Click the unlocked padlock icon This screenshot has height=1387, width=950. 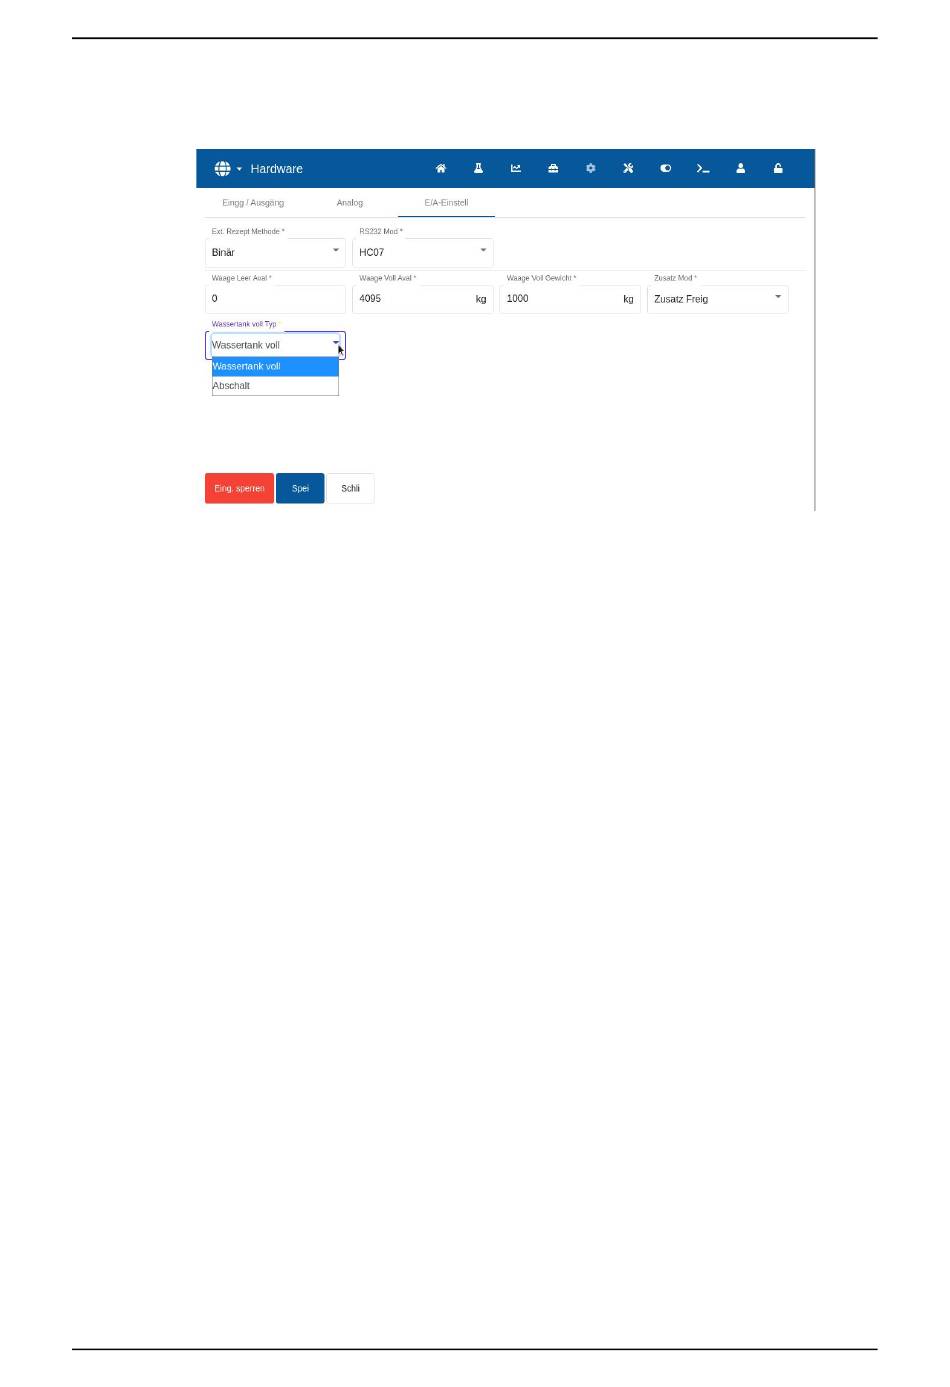point(778,169)
